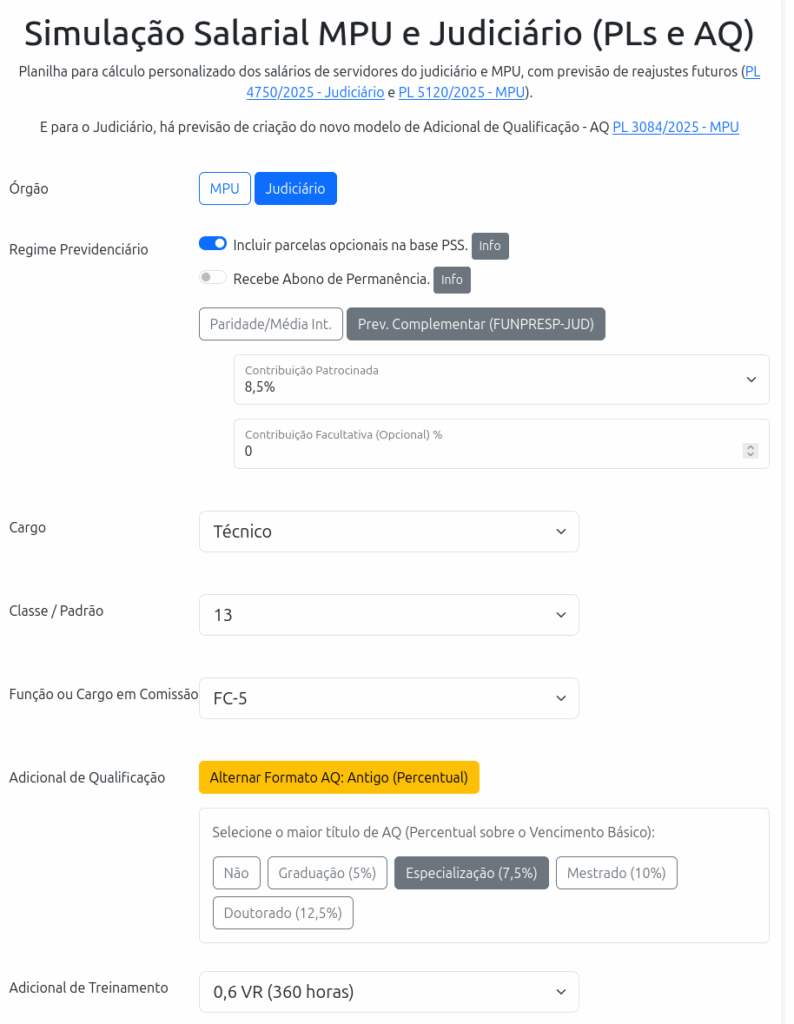Click the Contribuição Facultativa spinner arrows
The width and height of the screenshot is (794, 1024).
(x=750, y=451)
